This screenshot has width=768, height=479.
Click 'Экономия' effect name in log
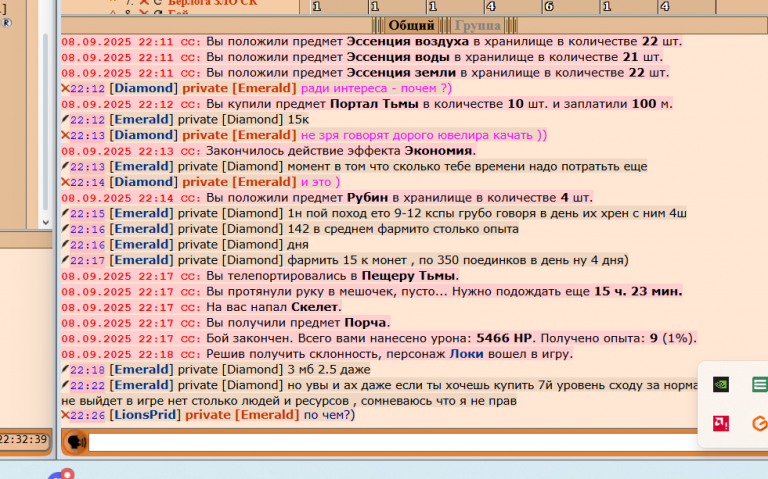click(x=438, y=151)
